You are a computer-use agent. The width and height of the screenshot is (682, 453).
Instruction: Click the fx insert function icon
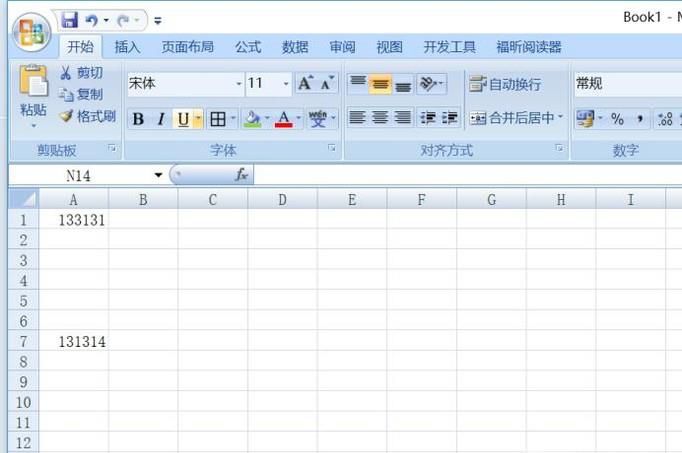pos(241,175)
